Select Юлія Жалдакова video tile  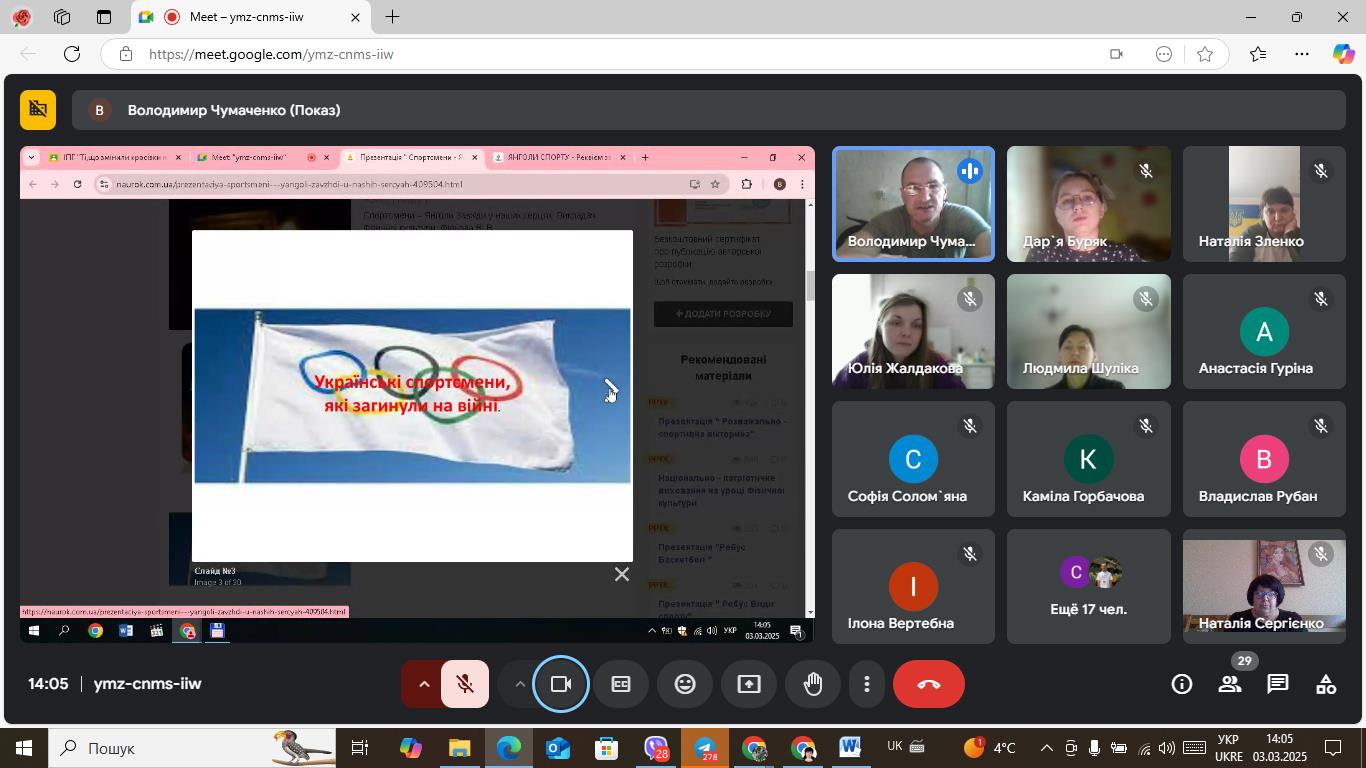click(913, 331)
